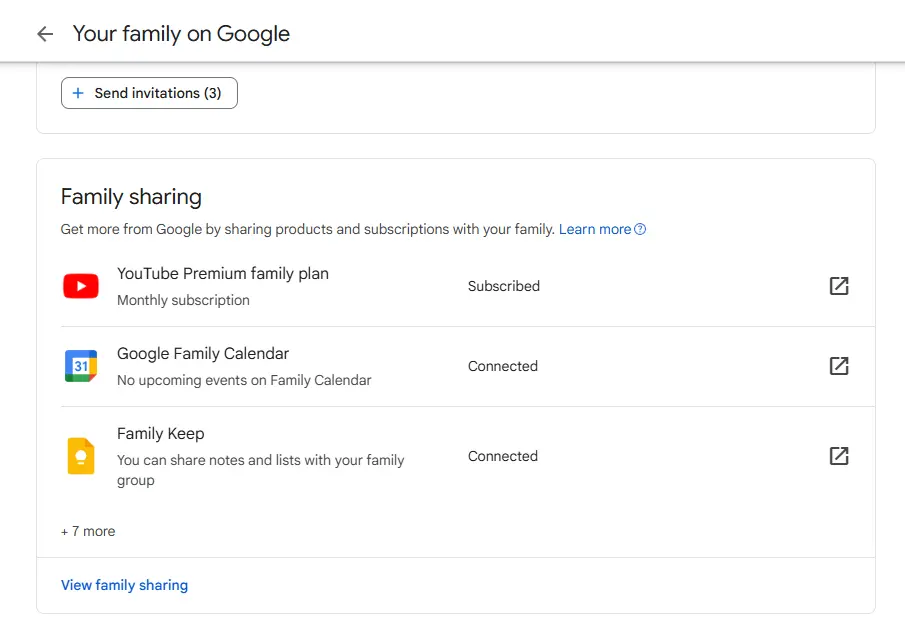The image size is (905, 624).
Task: Click Connected status for Family Calendar
Action: point(503,366)
